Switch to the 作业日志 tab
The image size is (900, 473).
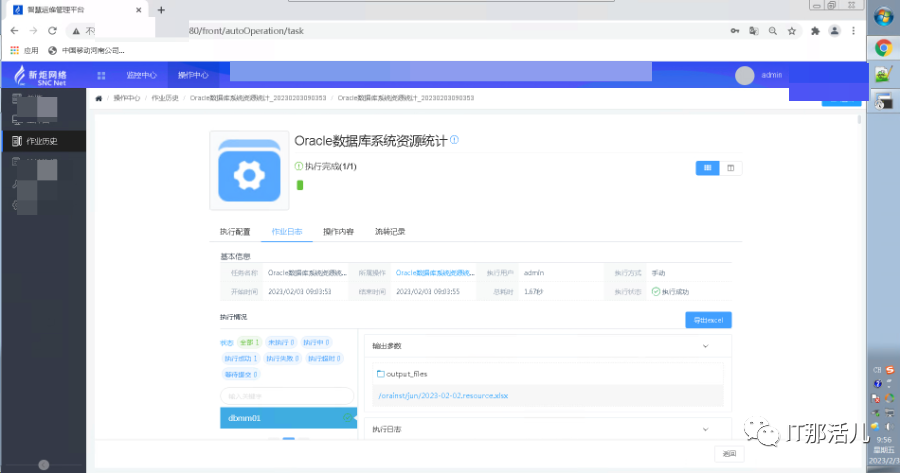pos(286,231)
